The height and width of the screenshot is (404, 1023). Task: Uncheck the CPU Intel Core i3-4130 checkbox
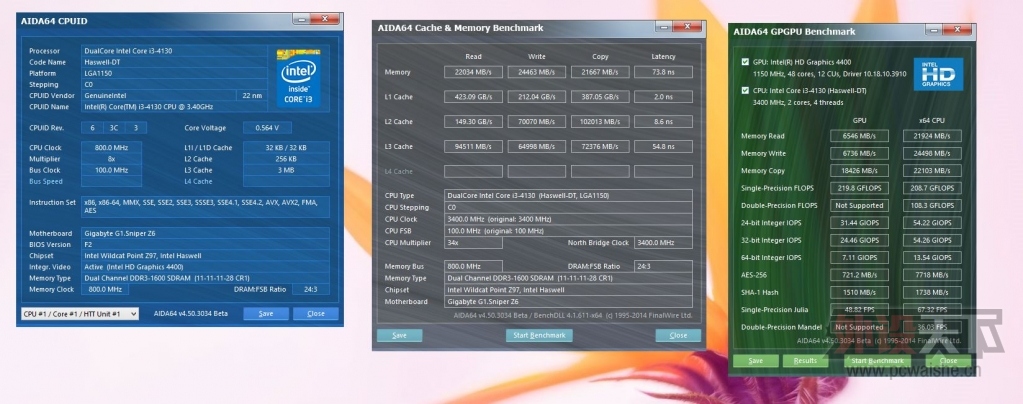(745, 91)
